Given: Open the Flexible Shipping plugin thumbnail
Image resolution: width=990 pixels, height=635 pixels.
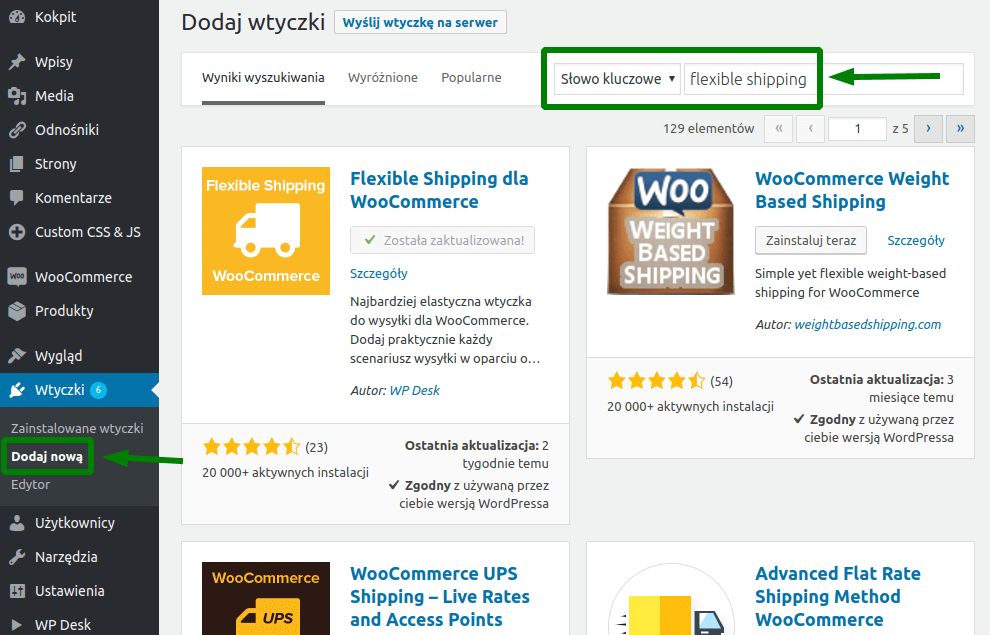Looking at the screenshot, I should point(266,231).
